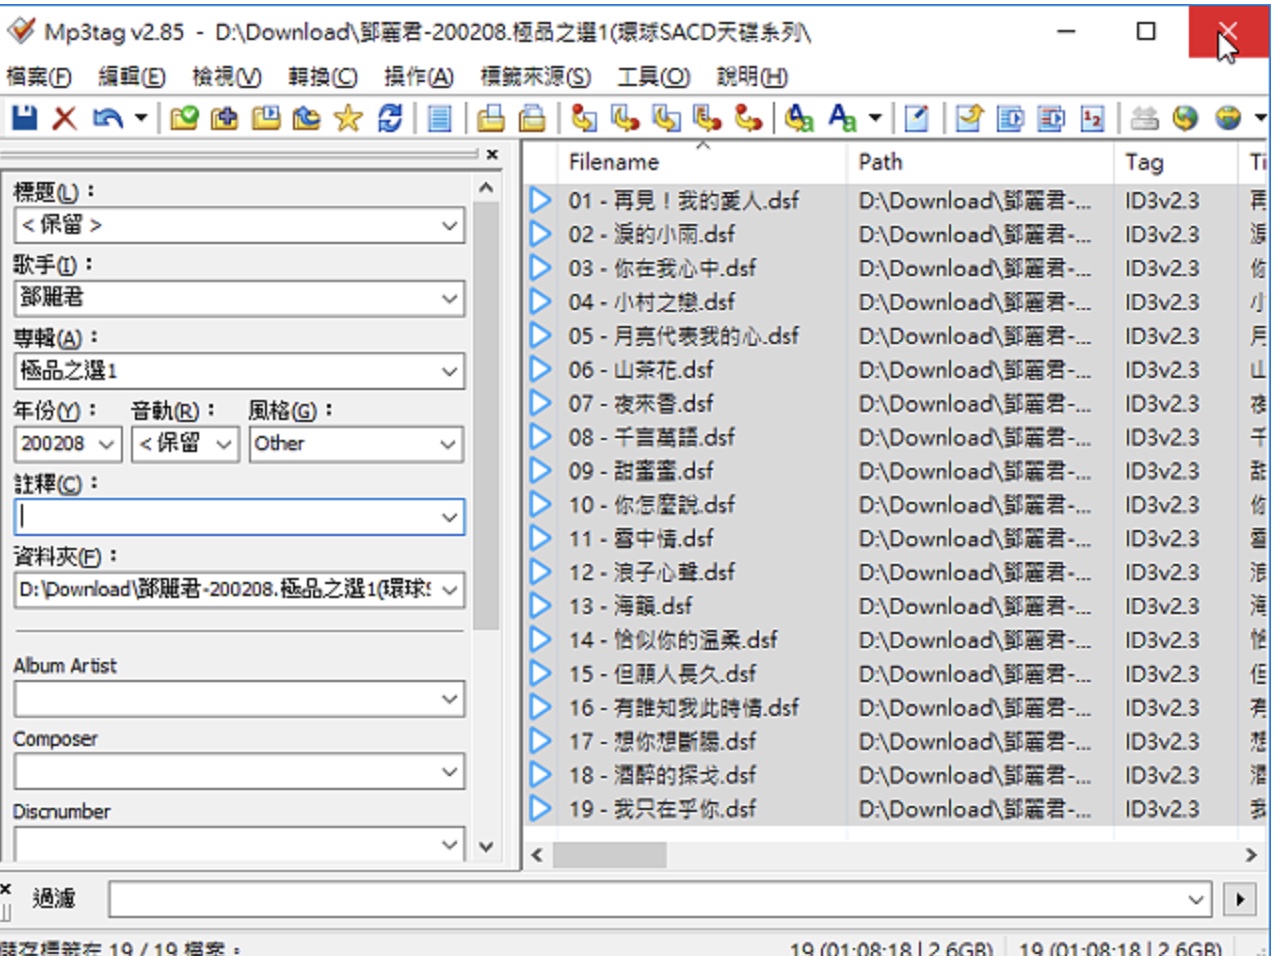
Task: Open the 標籤來源(S) menu
Action: pos(535,77)
